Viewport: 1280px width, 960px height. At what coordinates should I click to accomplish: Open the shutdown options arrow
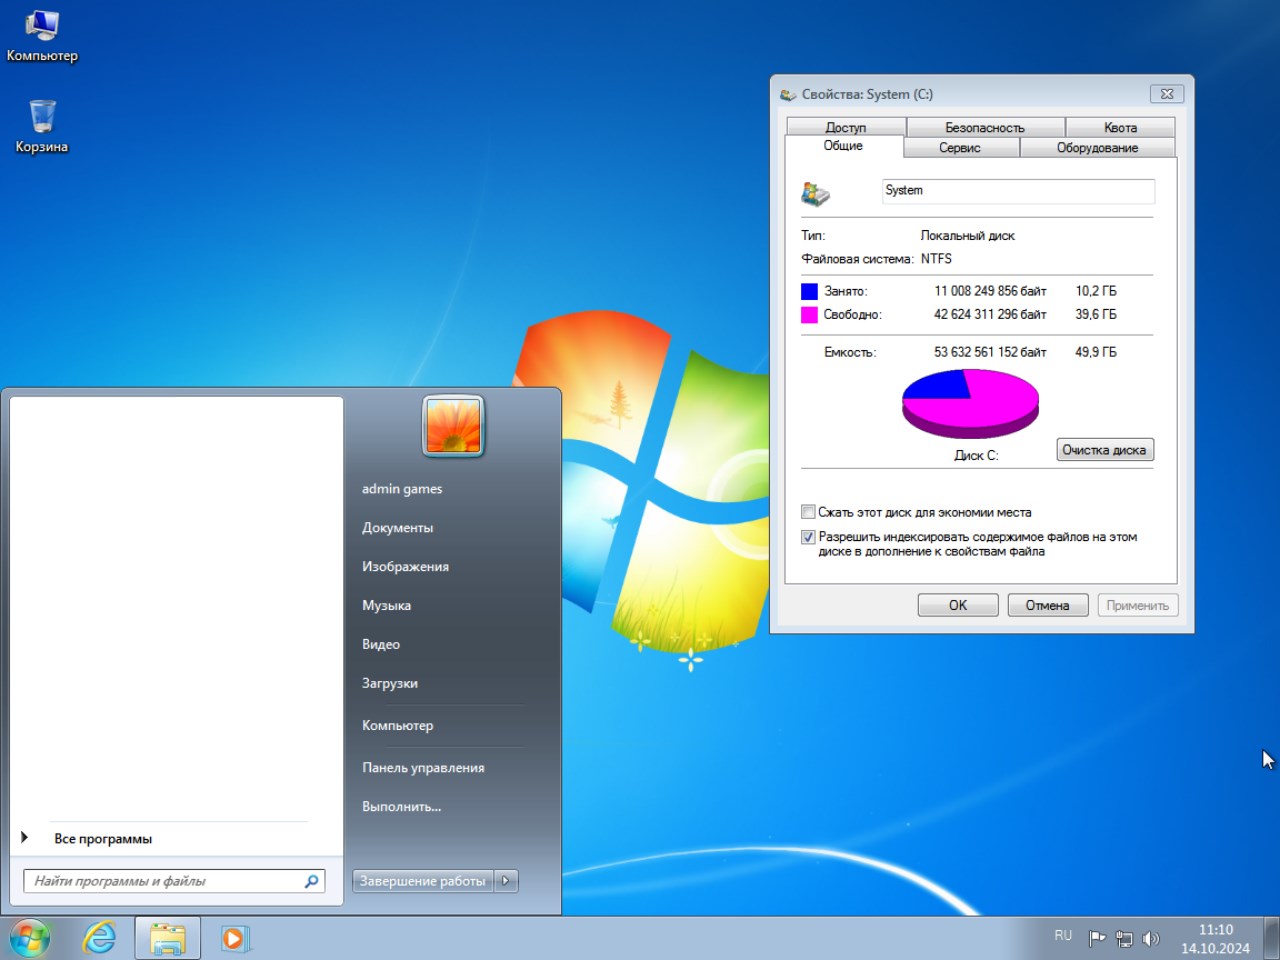(x=506, y=881)
